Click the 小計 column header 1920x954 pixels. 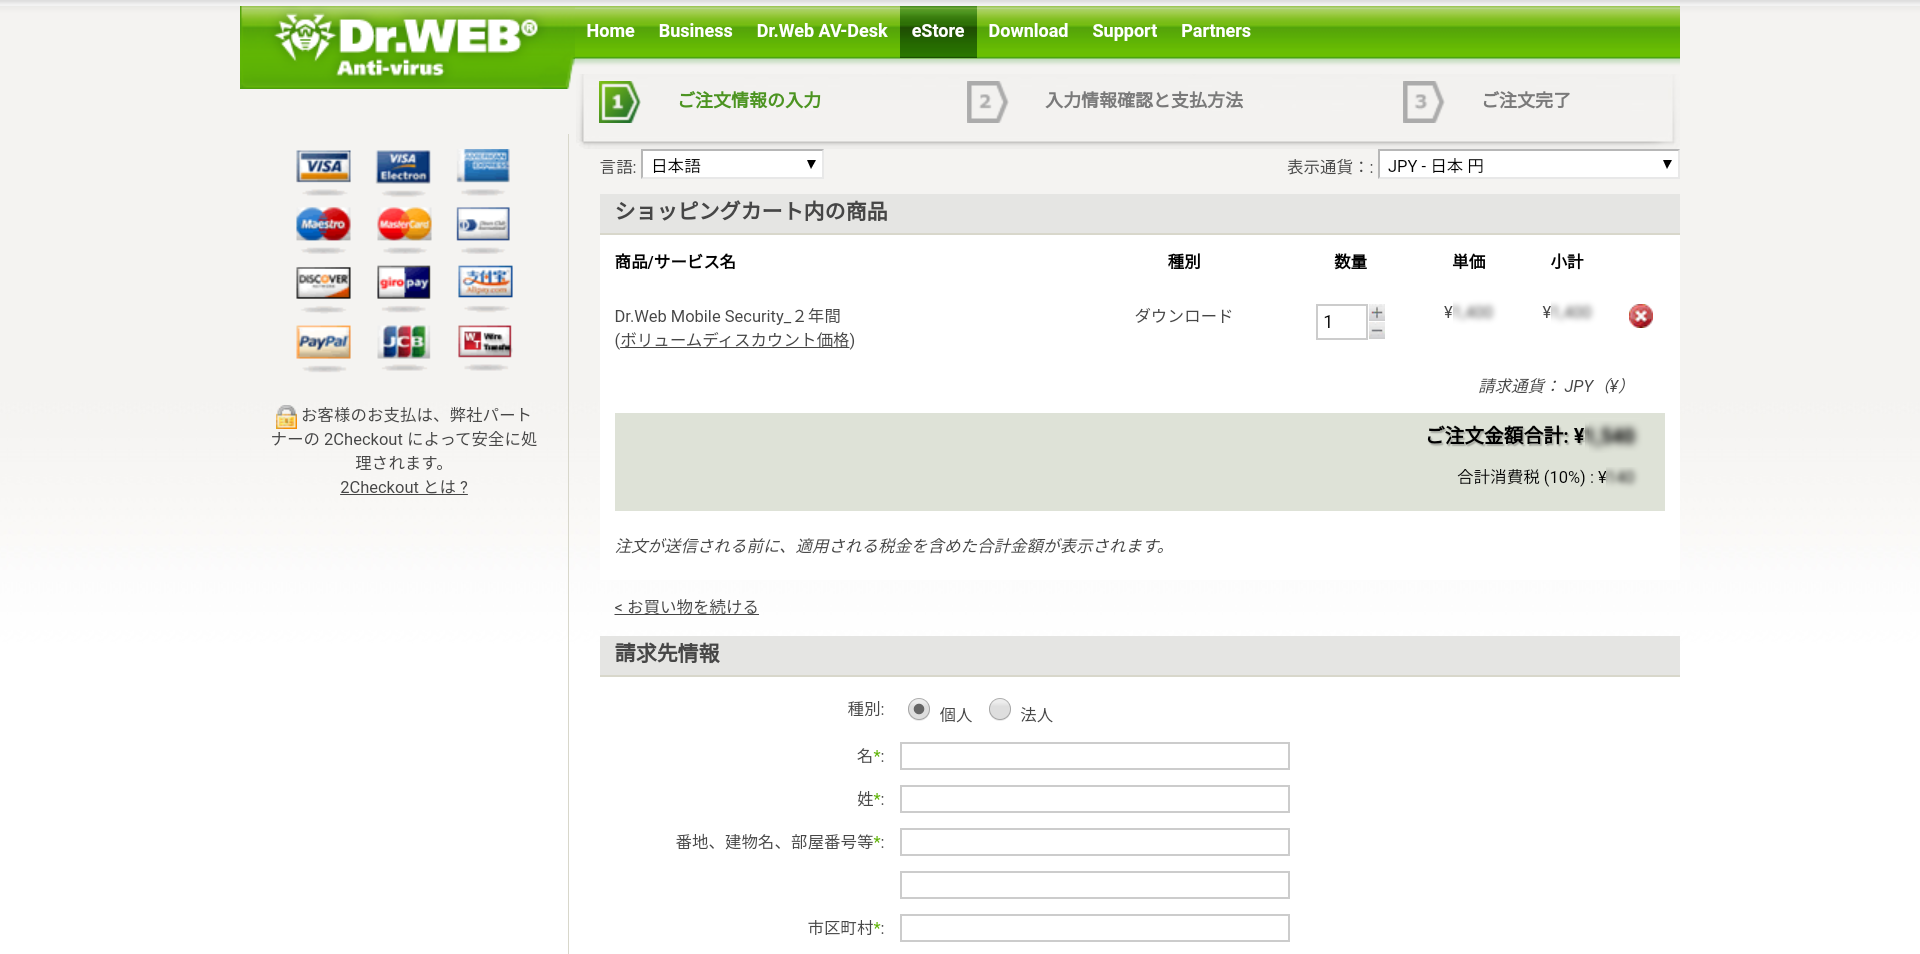[x=1567, y=262]
